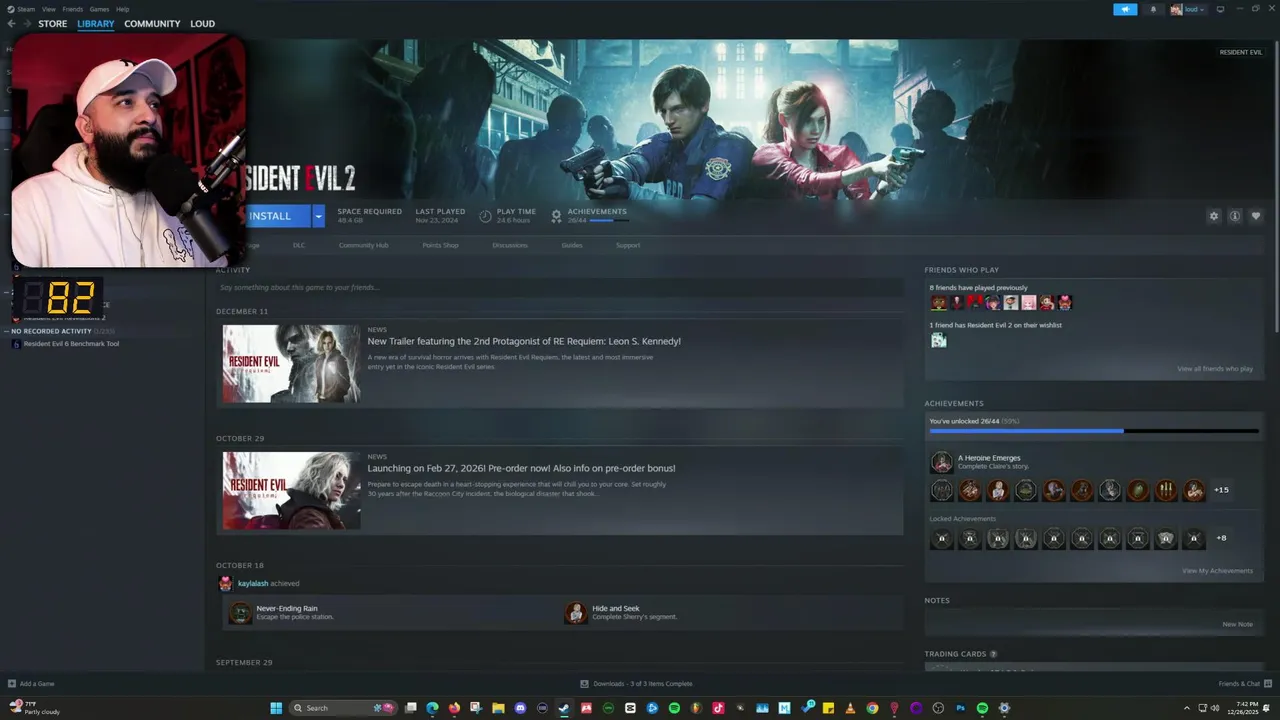The image size is (1280, 720).
Task: Open the Games menu
Action: coord(99,9)
